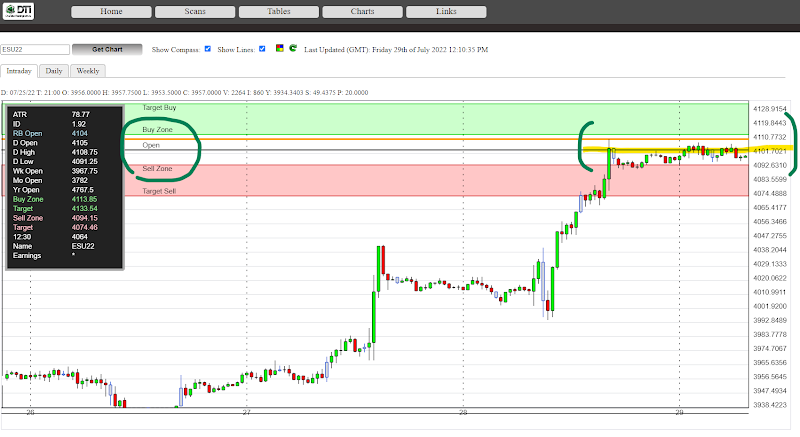Go to the Tables menu
The width and height of the screenshot is (800, 437).
(x=279, y=12)
